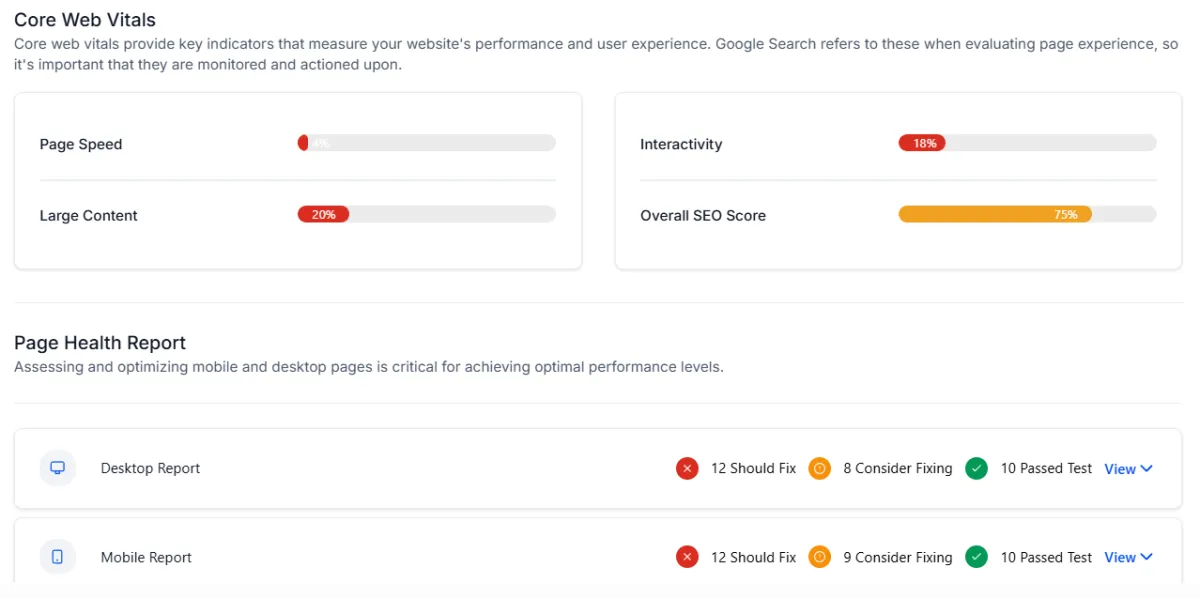1200x598 pixels.
Task: Expand the Desktop Report View chevron
Action: click(x=1147, y=469)
